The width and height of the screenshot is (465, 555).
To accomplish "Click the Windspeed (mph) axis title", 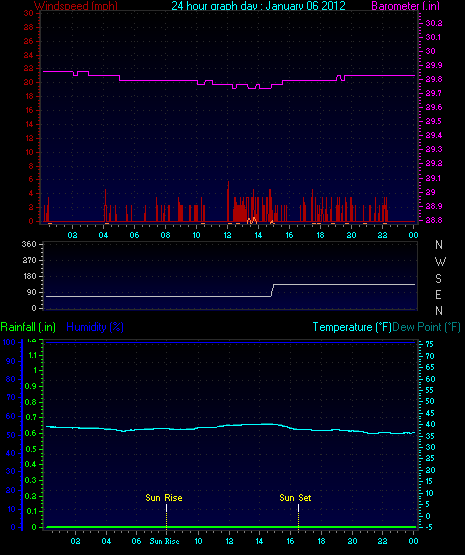I will (76, 6).
